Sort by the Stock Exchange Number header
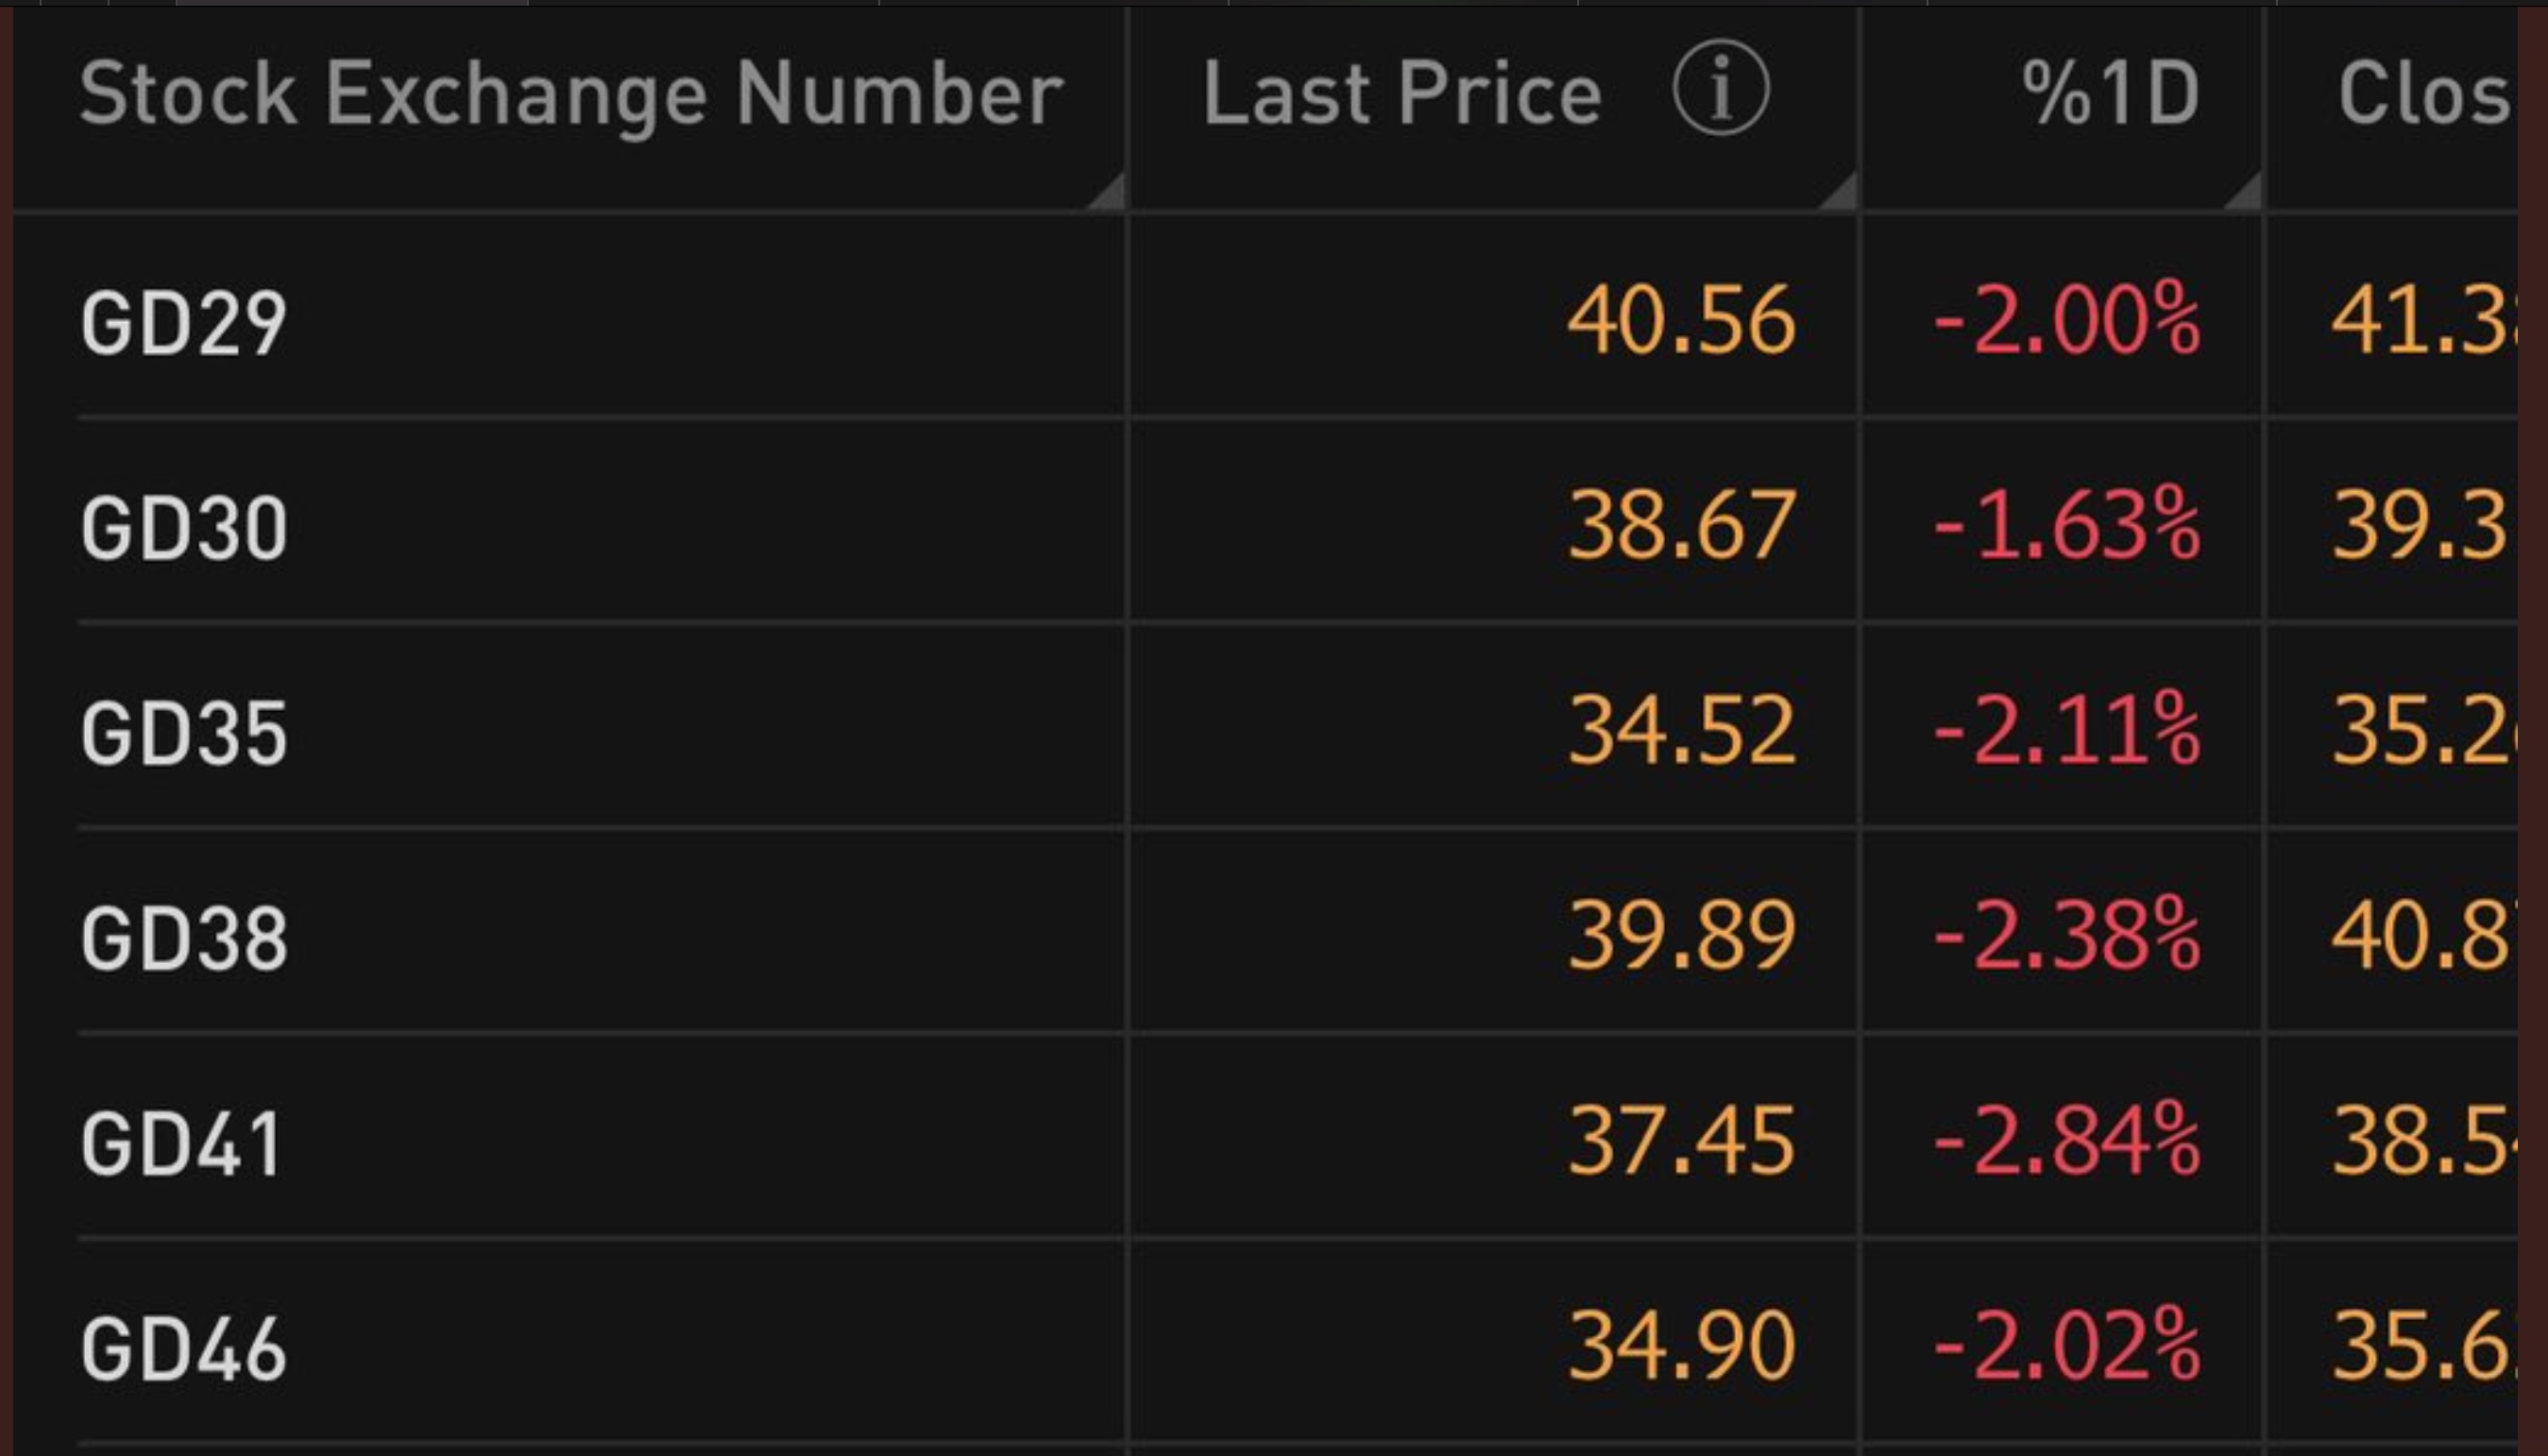 [571, 94]
